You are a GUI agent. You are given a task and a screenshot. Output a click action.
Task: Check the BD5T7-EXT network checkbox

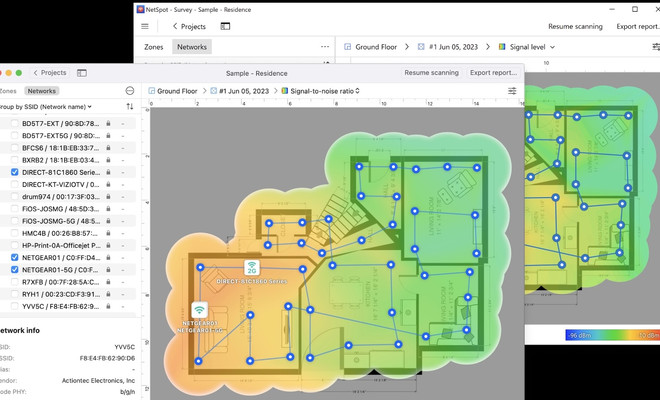click(x=15, y=123)
